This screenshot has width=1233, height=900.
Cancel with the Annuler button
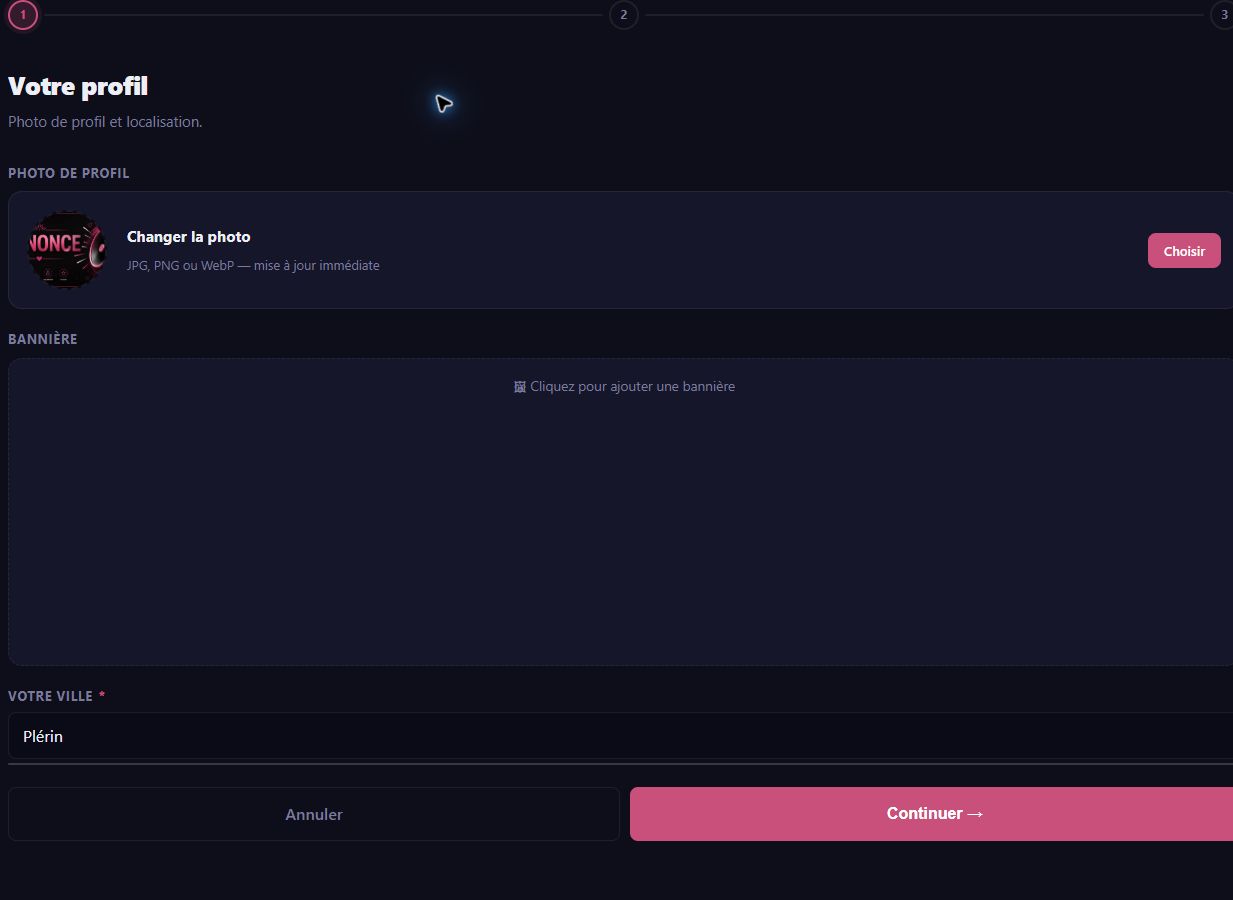tap(314, 814)
